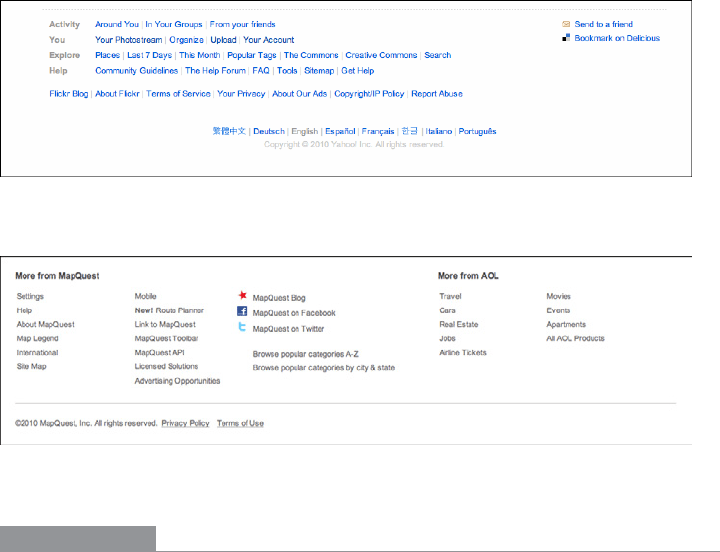
Task: Click the Twitter bird icon
Action: click(x=242, y=327)
